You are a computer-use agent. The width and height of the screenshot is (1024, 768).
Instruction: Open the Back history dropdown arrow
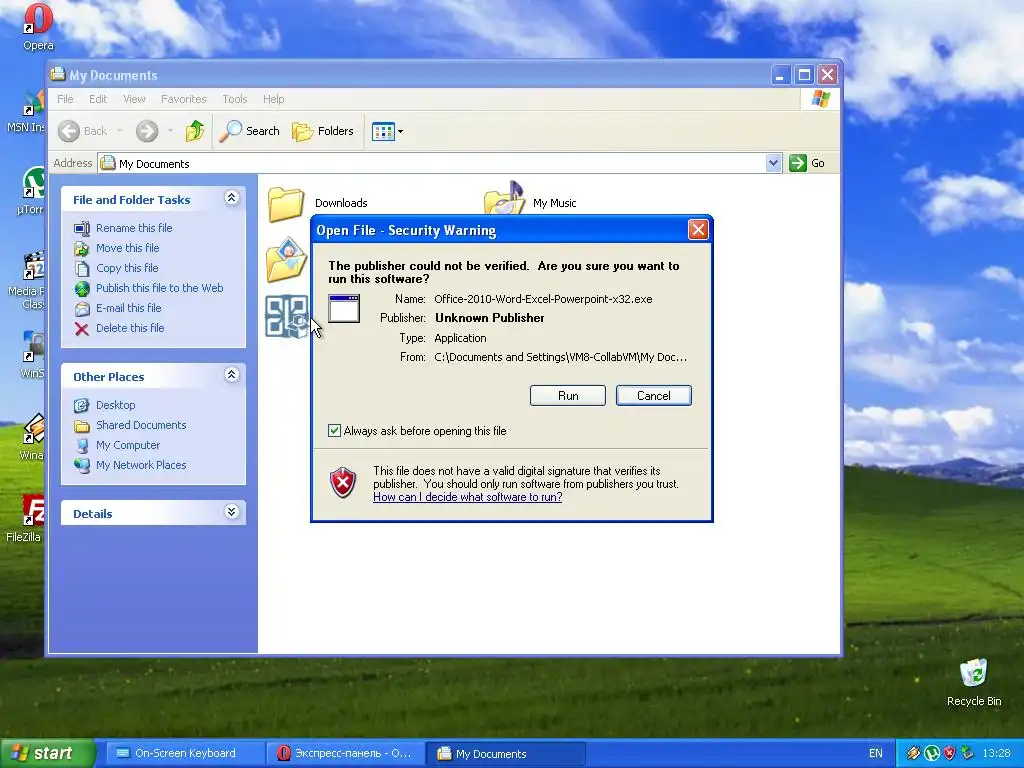pos(120,131)
